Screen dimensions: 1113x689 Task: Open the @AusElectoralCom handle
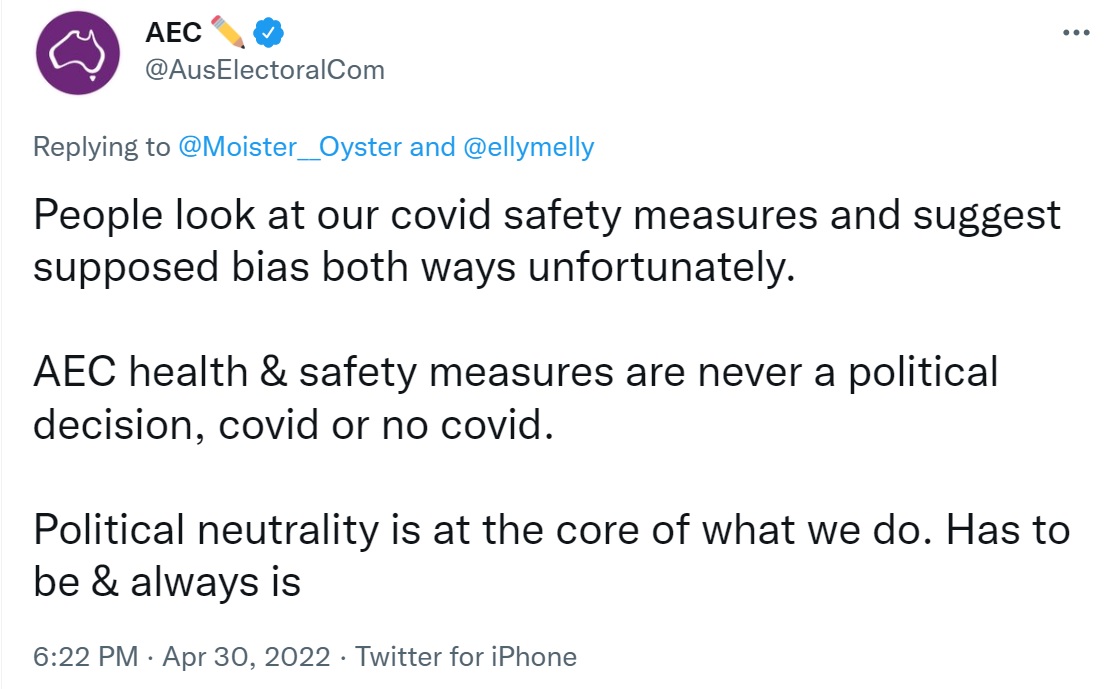[265, 70]
